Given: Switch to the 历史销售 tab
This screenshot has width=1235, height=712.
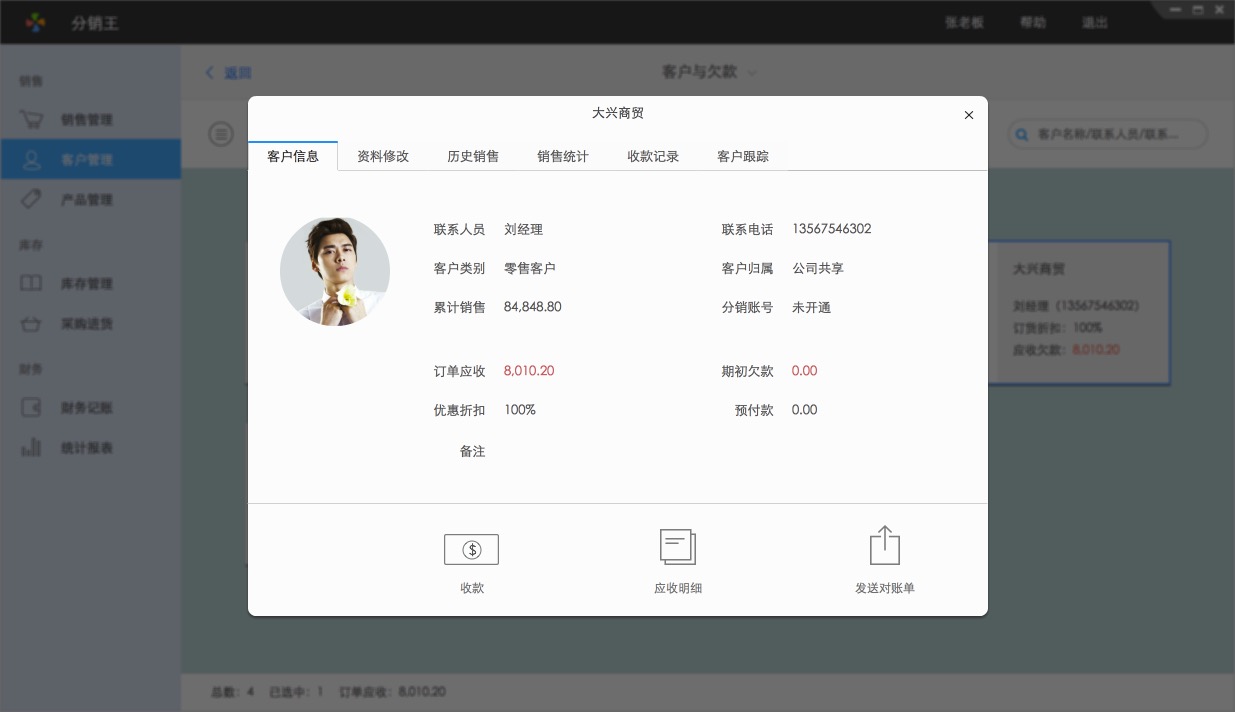Looking at the screenshot, I should (473, 156).
